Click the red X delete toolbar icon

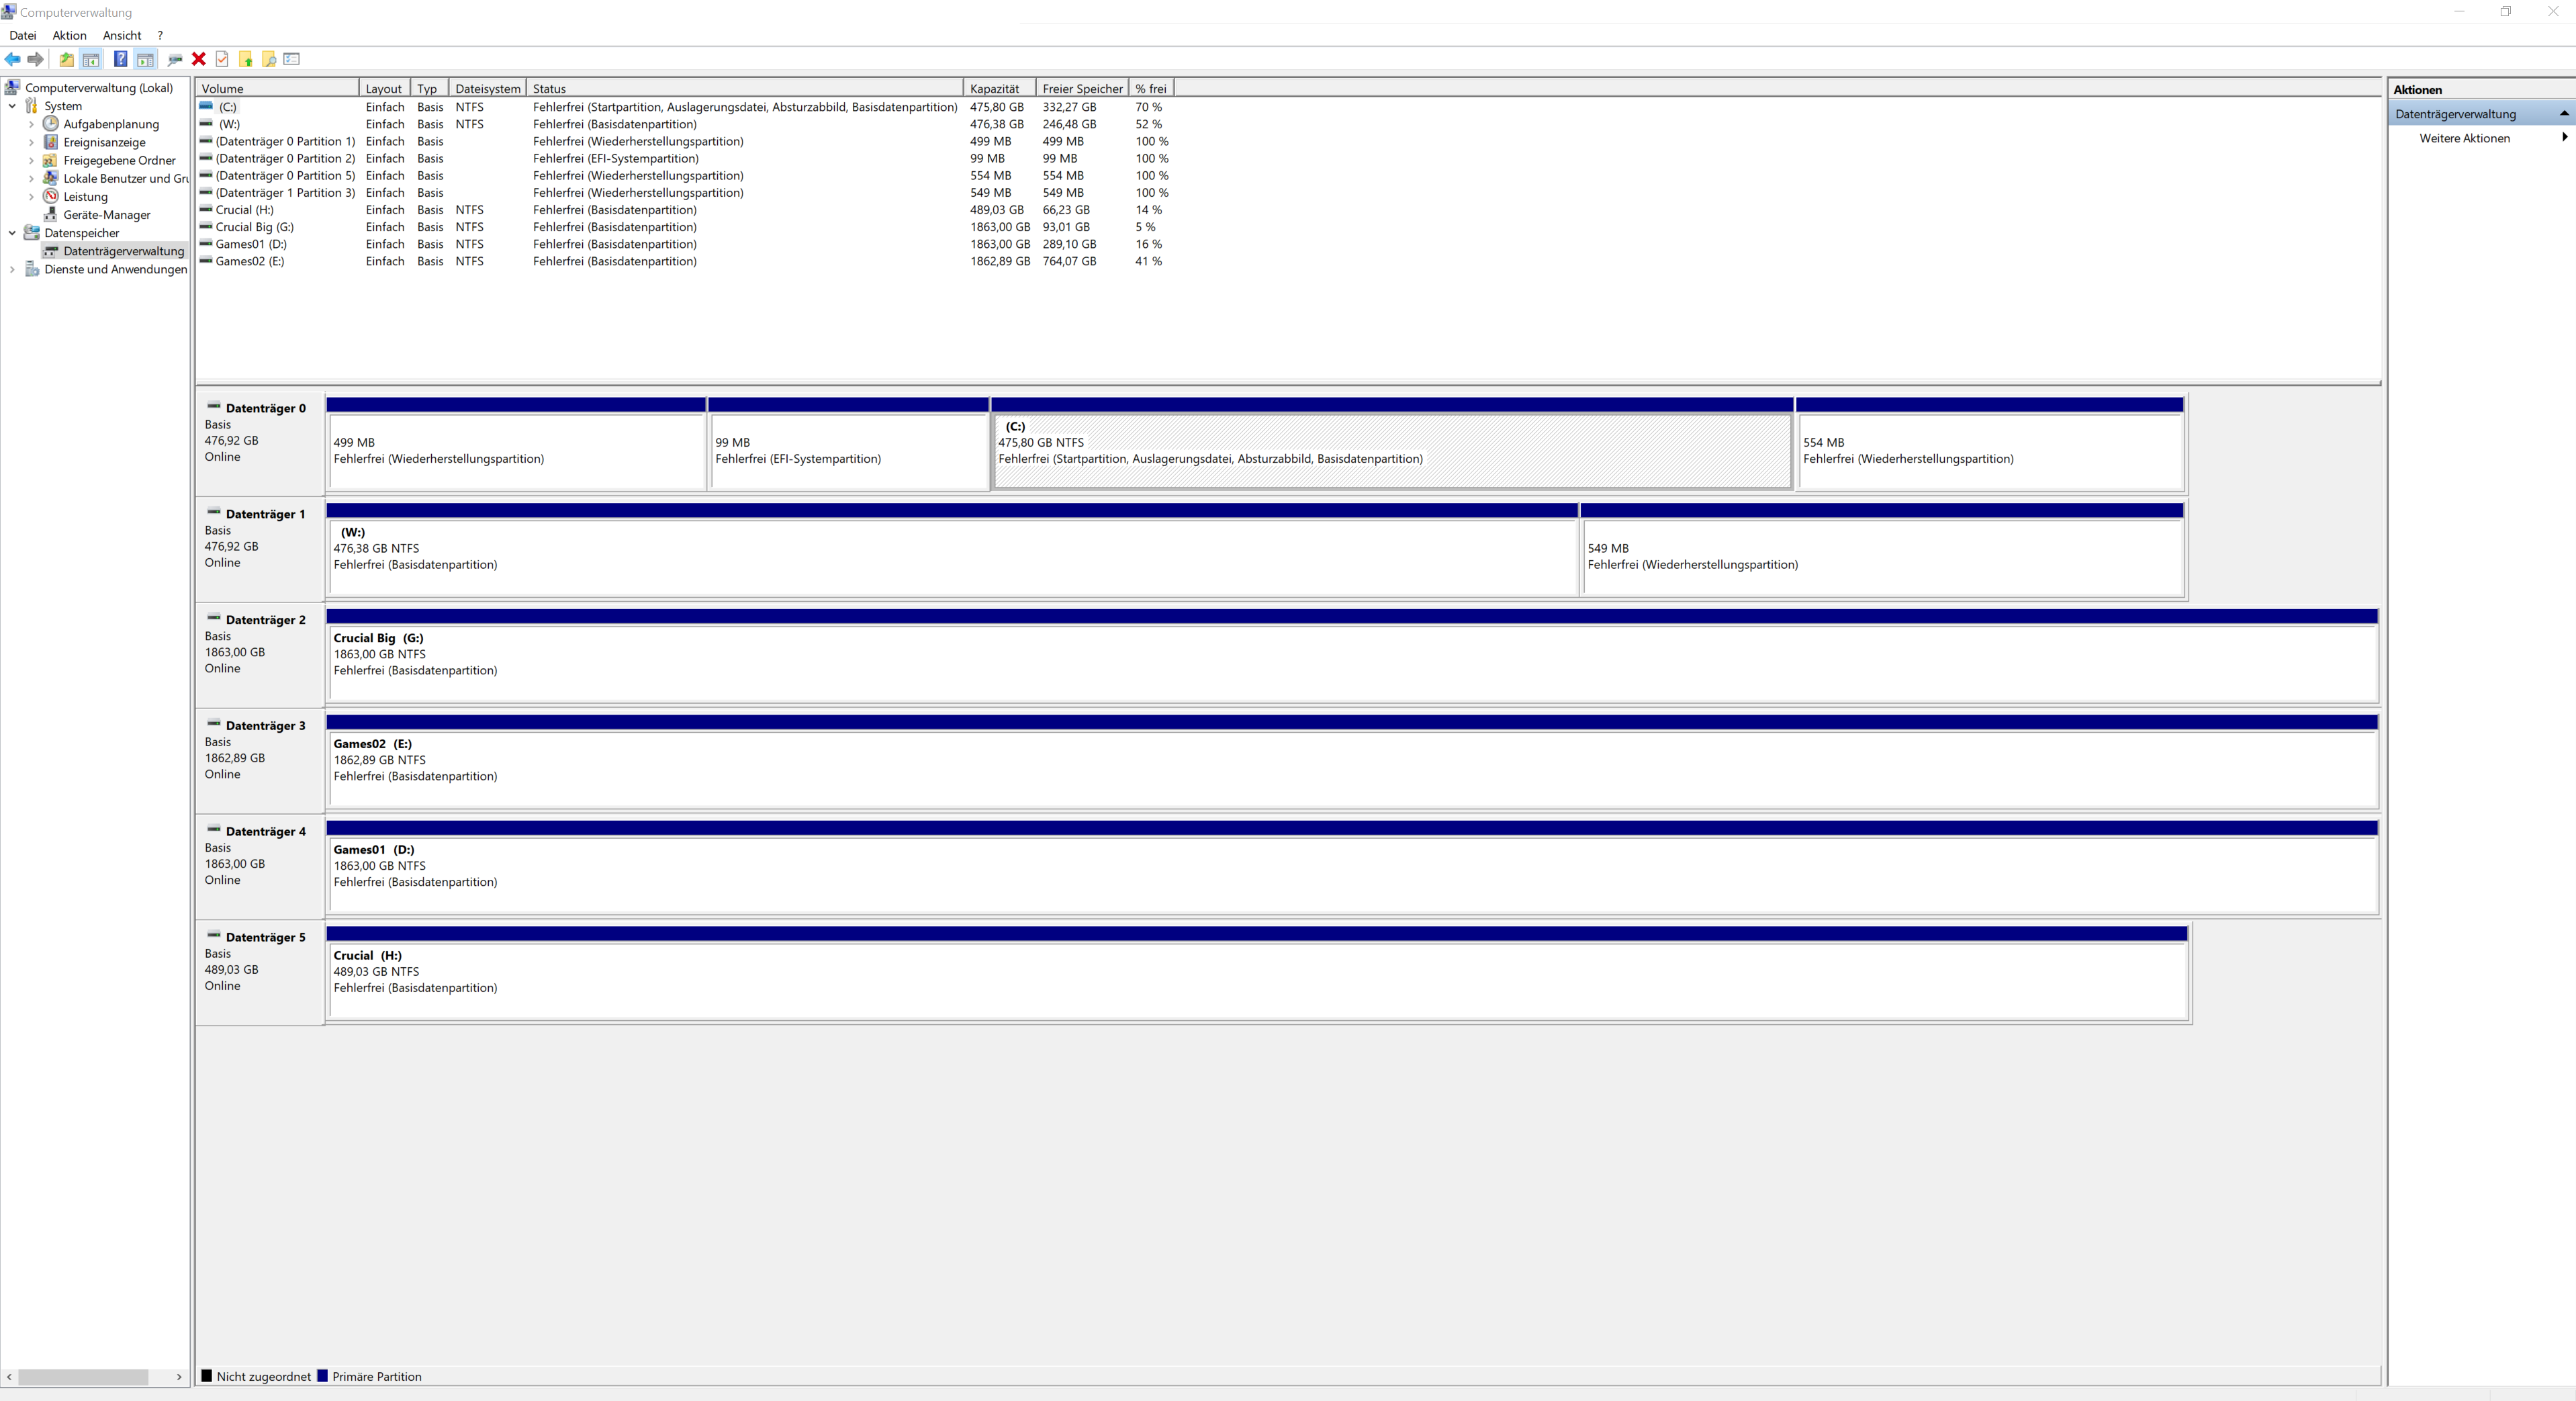coord(199,59)
